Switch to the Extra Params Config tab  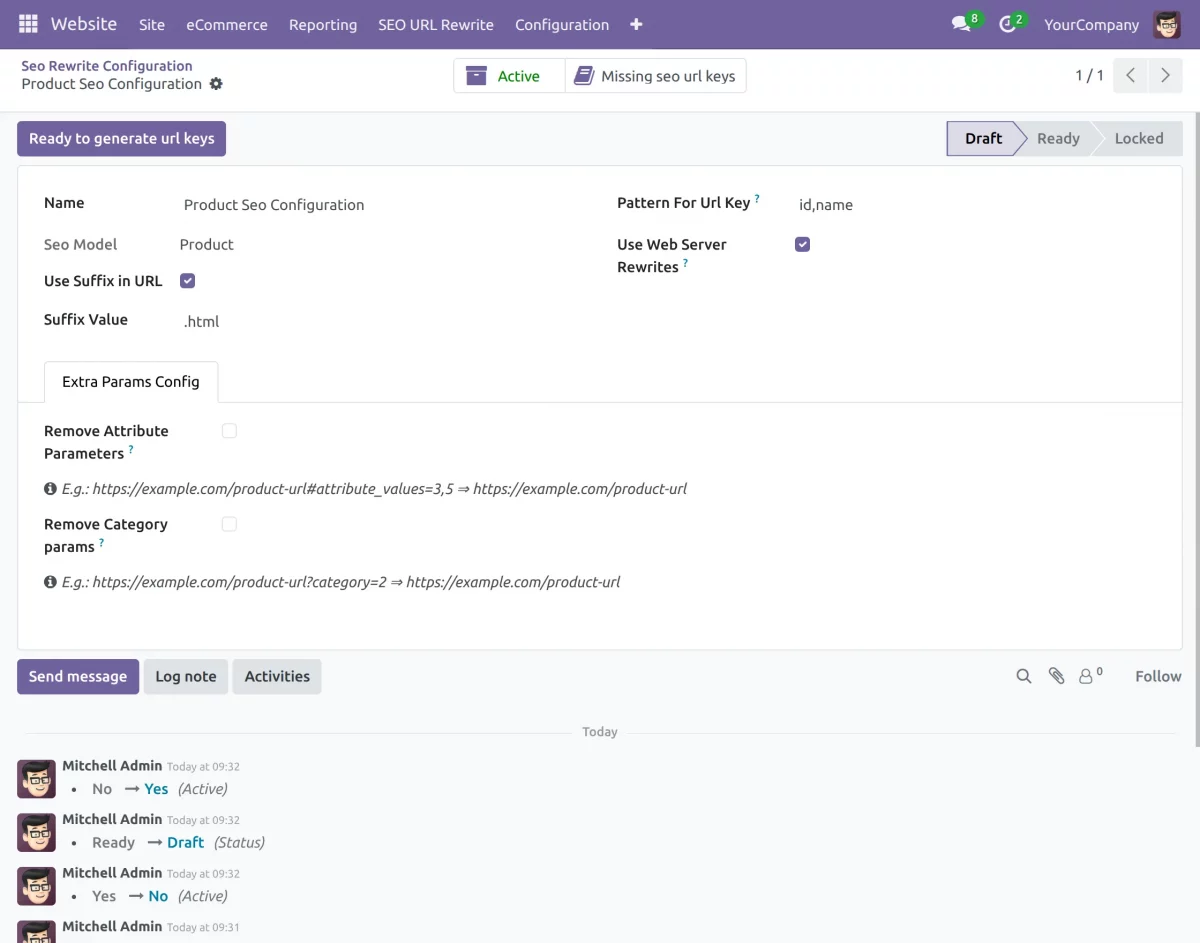click(130, 382)
